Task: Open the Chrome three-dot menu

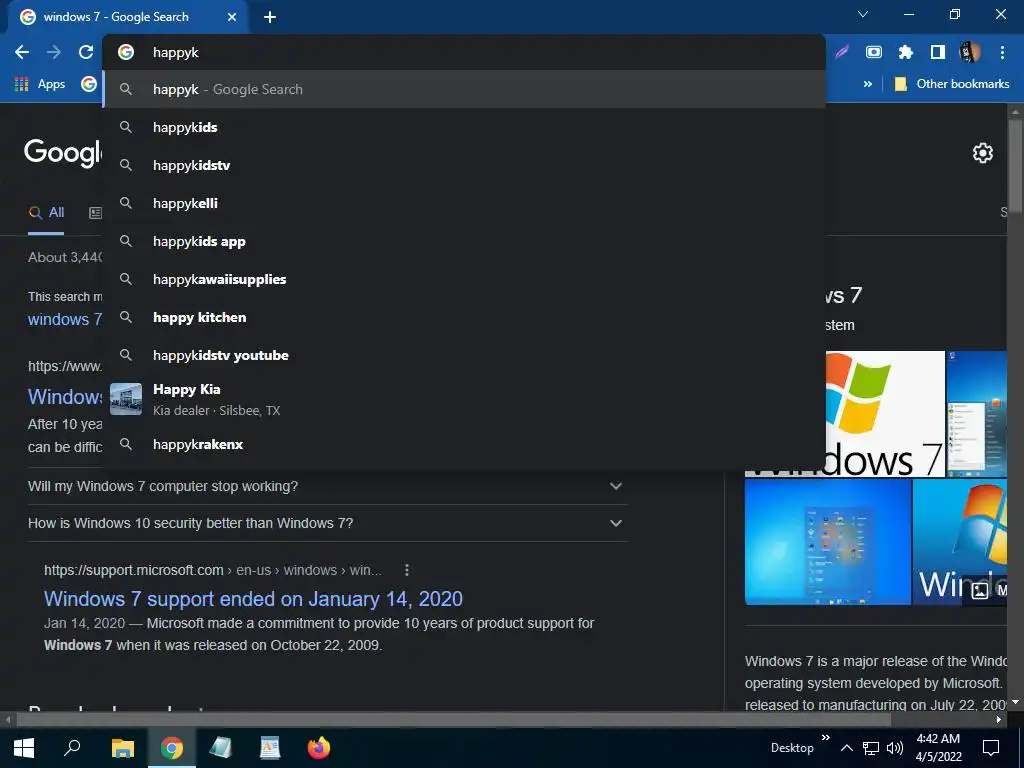Action: pos(1002,52)
